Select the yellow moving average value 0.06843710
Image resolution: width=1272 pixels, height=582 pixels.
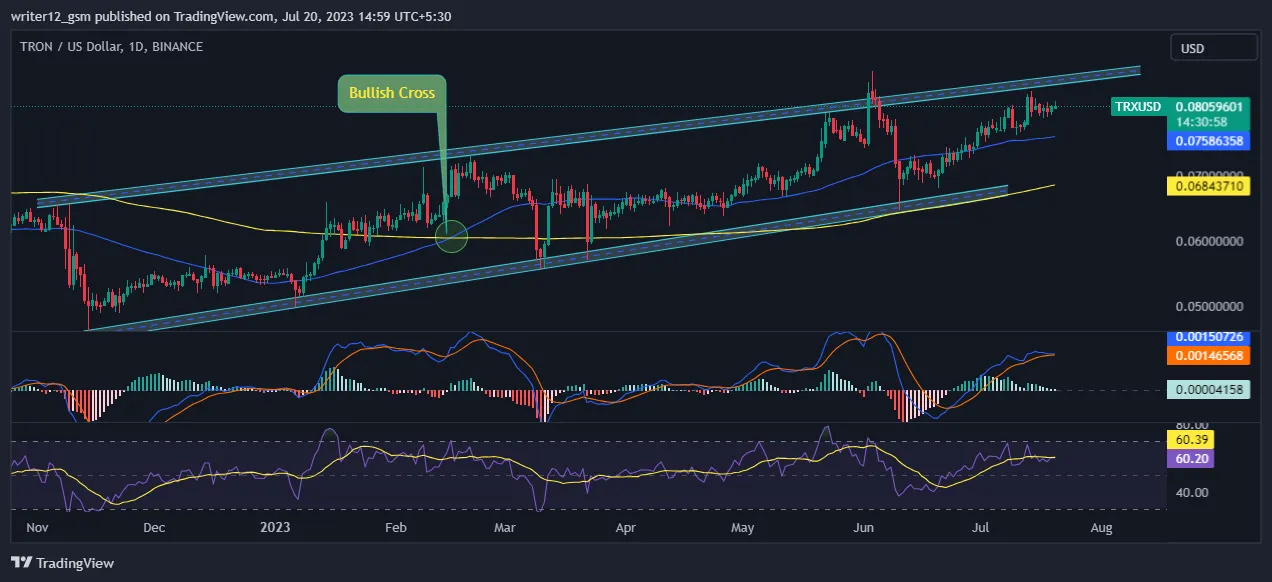coord(1209,186)
